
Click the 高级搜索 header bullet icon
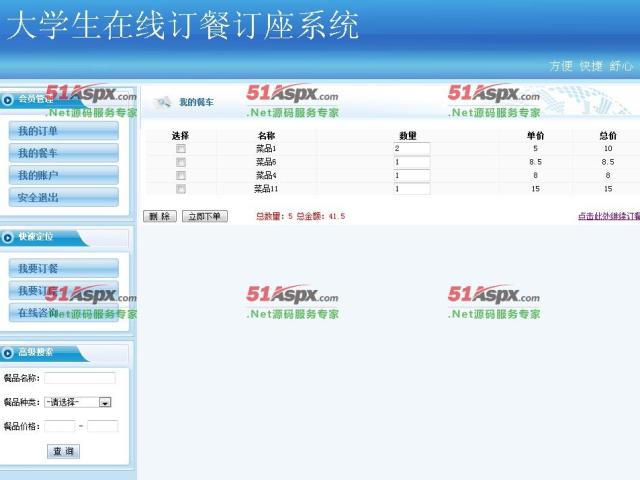point(7,353)
